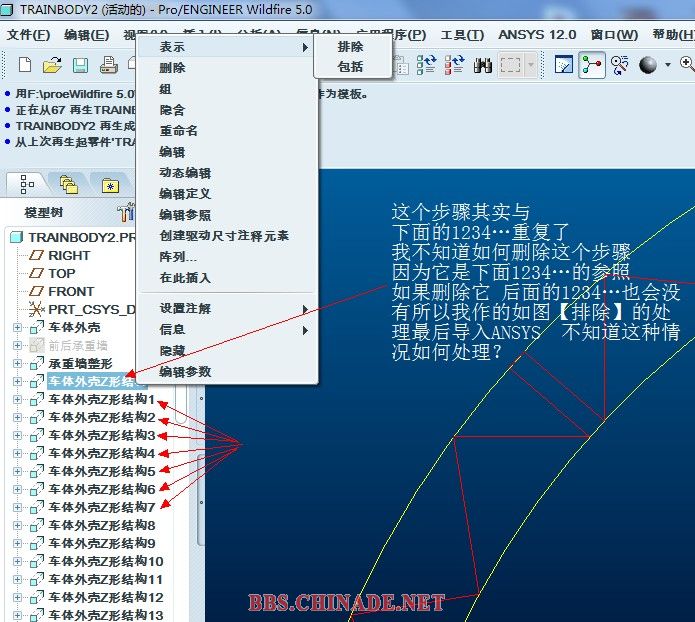Click the zoom in magnifier icon
Image resolution: width=695 pixels, height=622 pixels.
[x=687, y=65]
